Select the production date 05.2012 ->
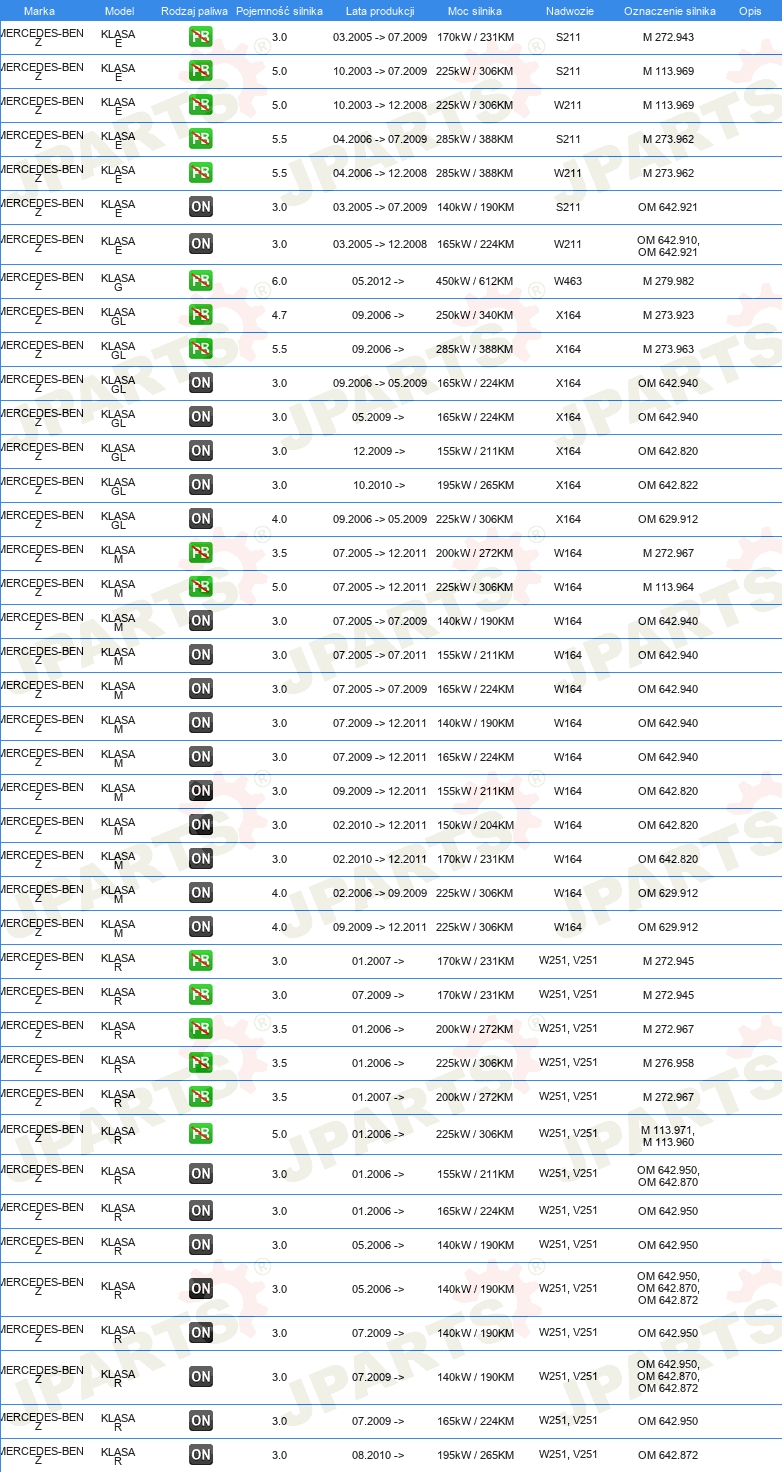The width and height of the screenshot is (782, 1472). [378, 281]
